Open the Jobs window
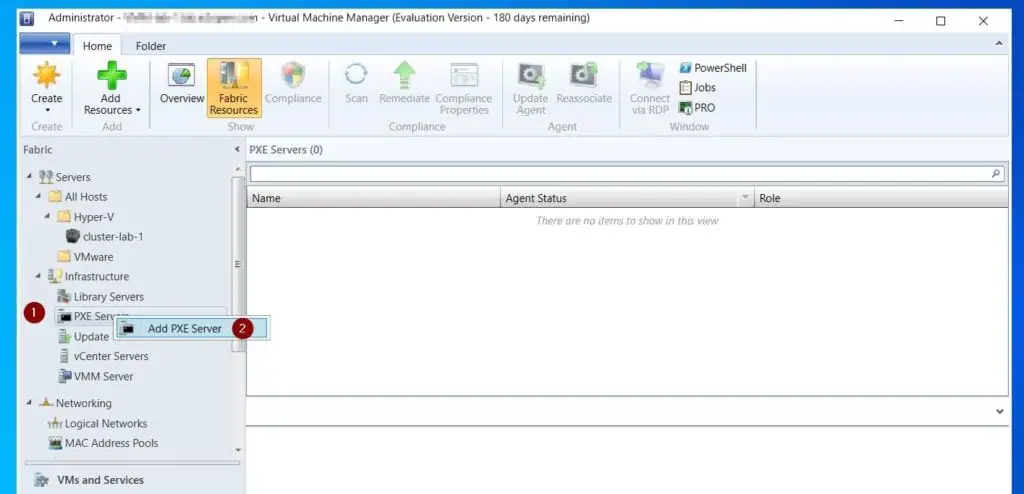This screenshot has width=1024, height=494. point(697,88)
